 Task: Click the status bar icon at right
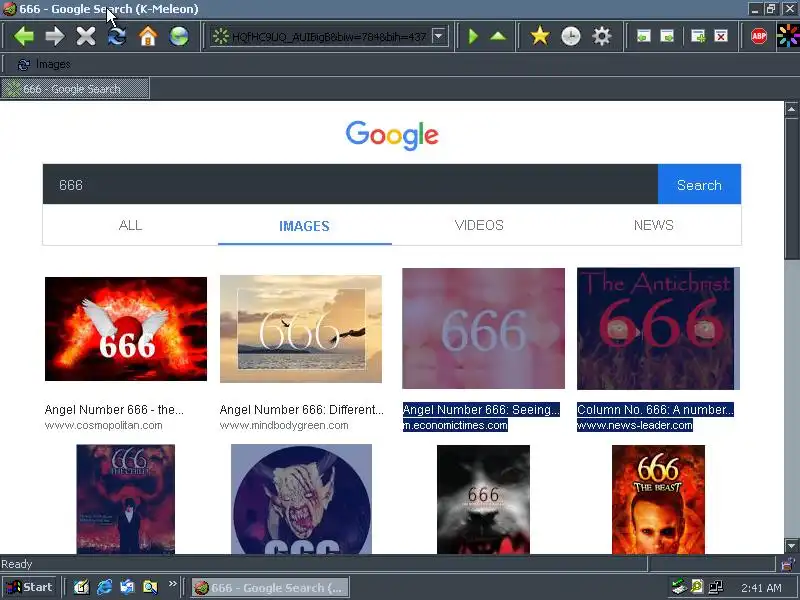pos(787,564)
